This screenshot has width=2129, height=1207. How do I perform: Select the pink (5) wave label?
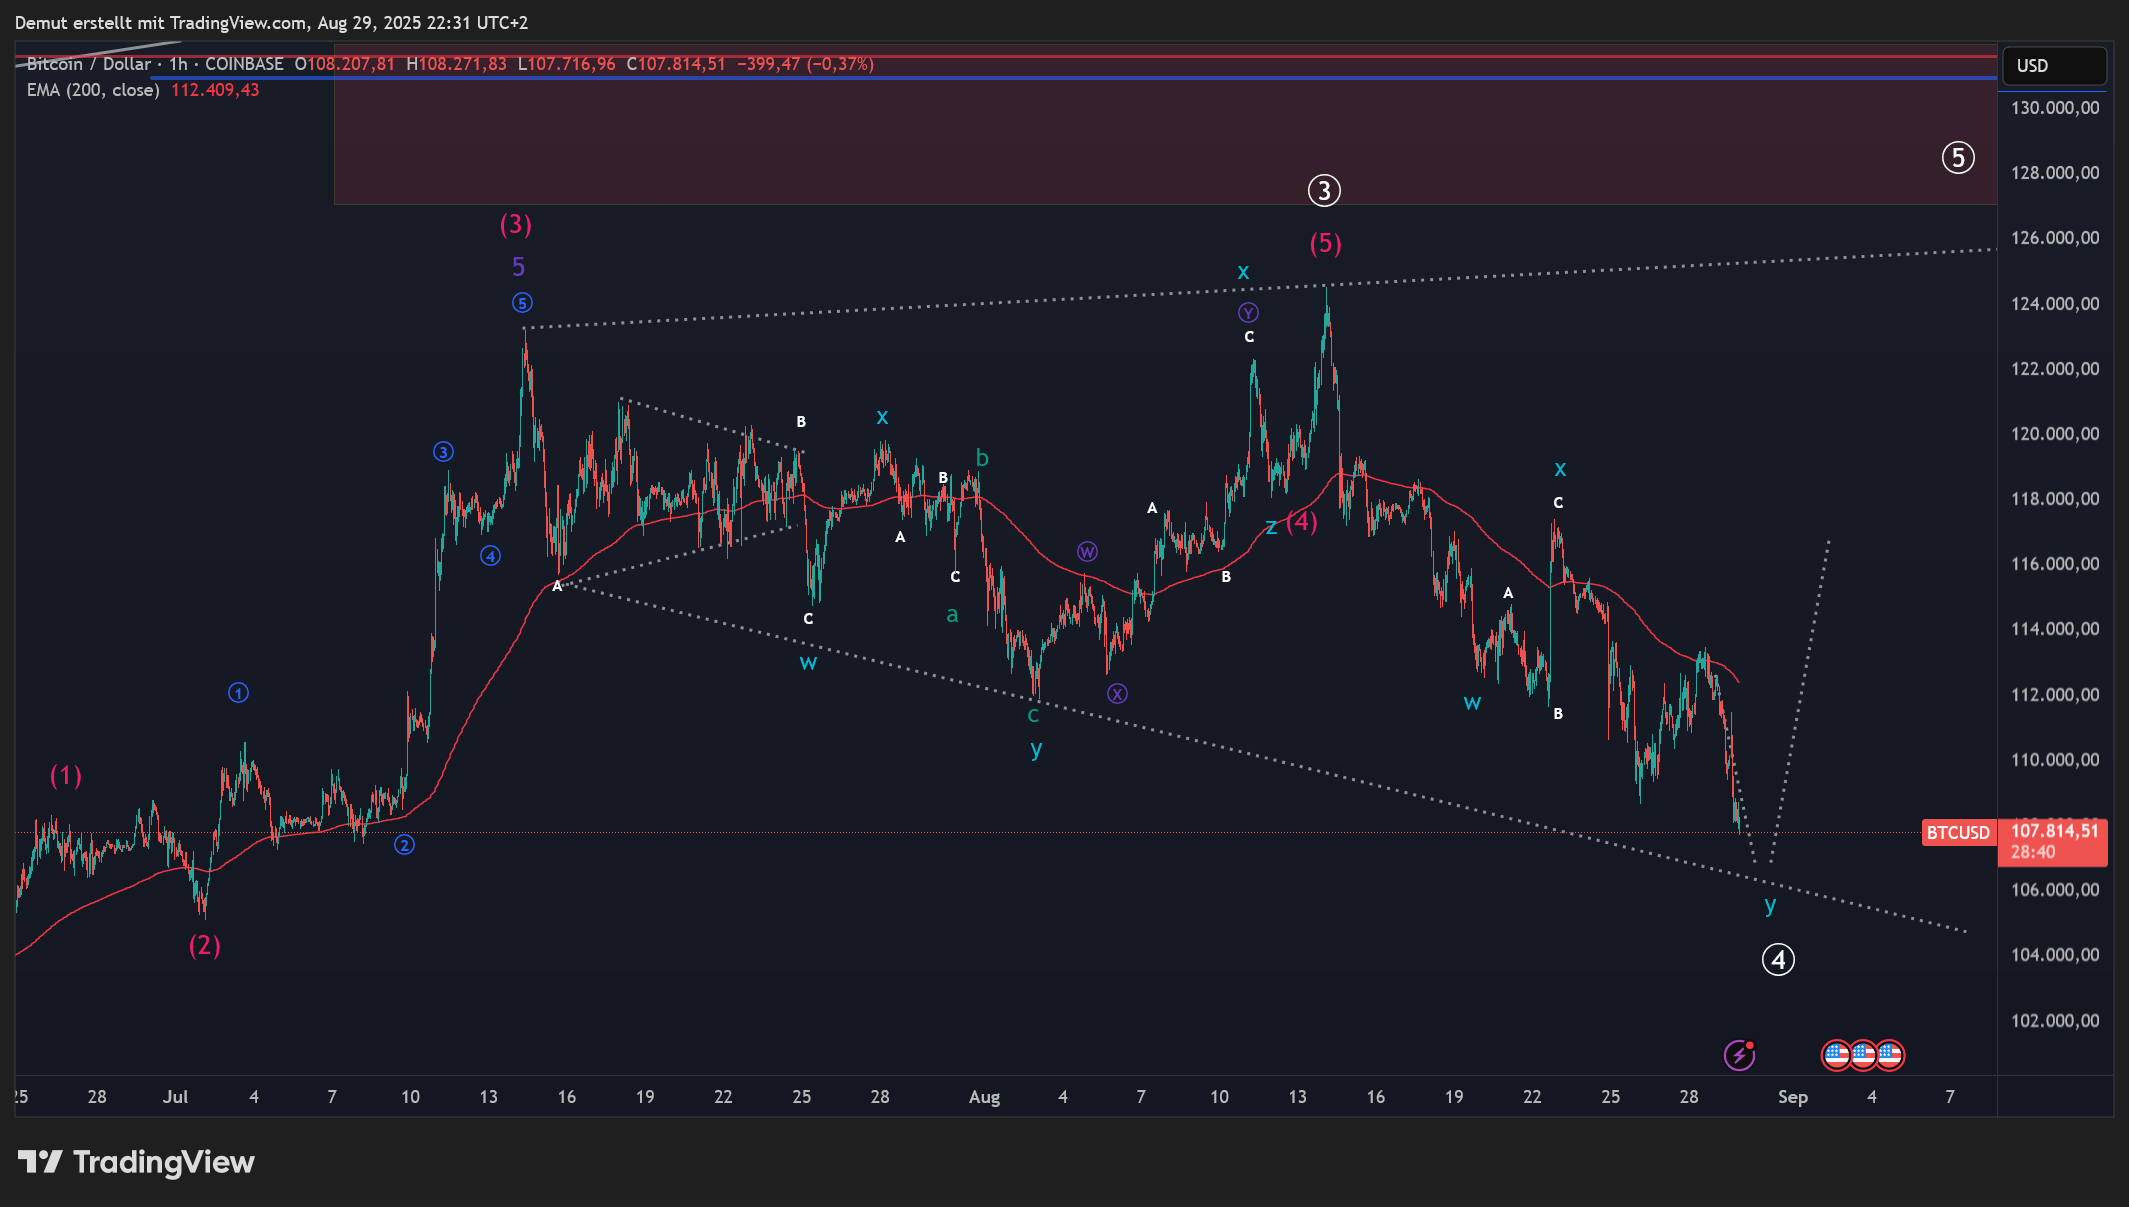coord(1326,243)
